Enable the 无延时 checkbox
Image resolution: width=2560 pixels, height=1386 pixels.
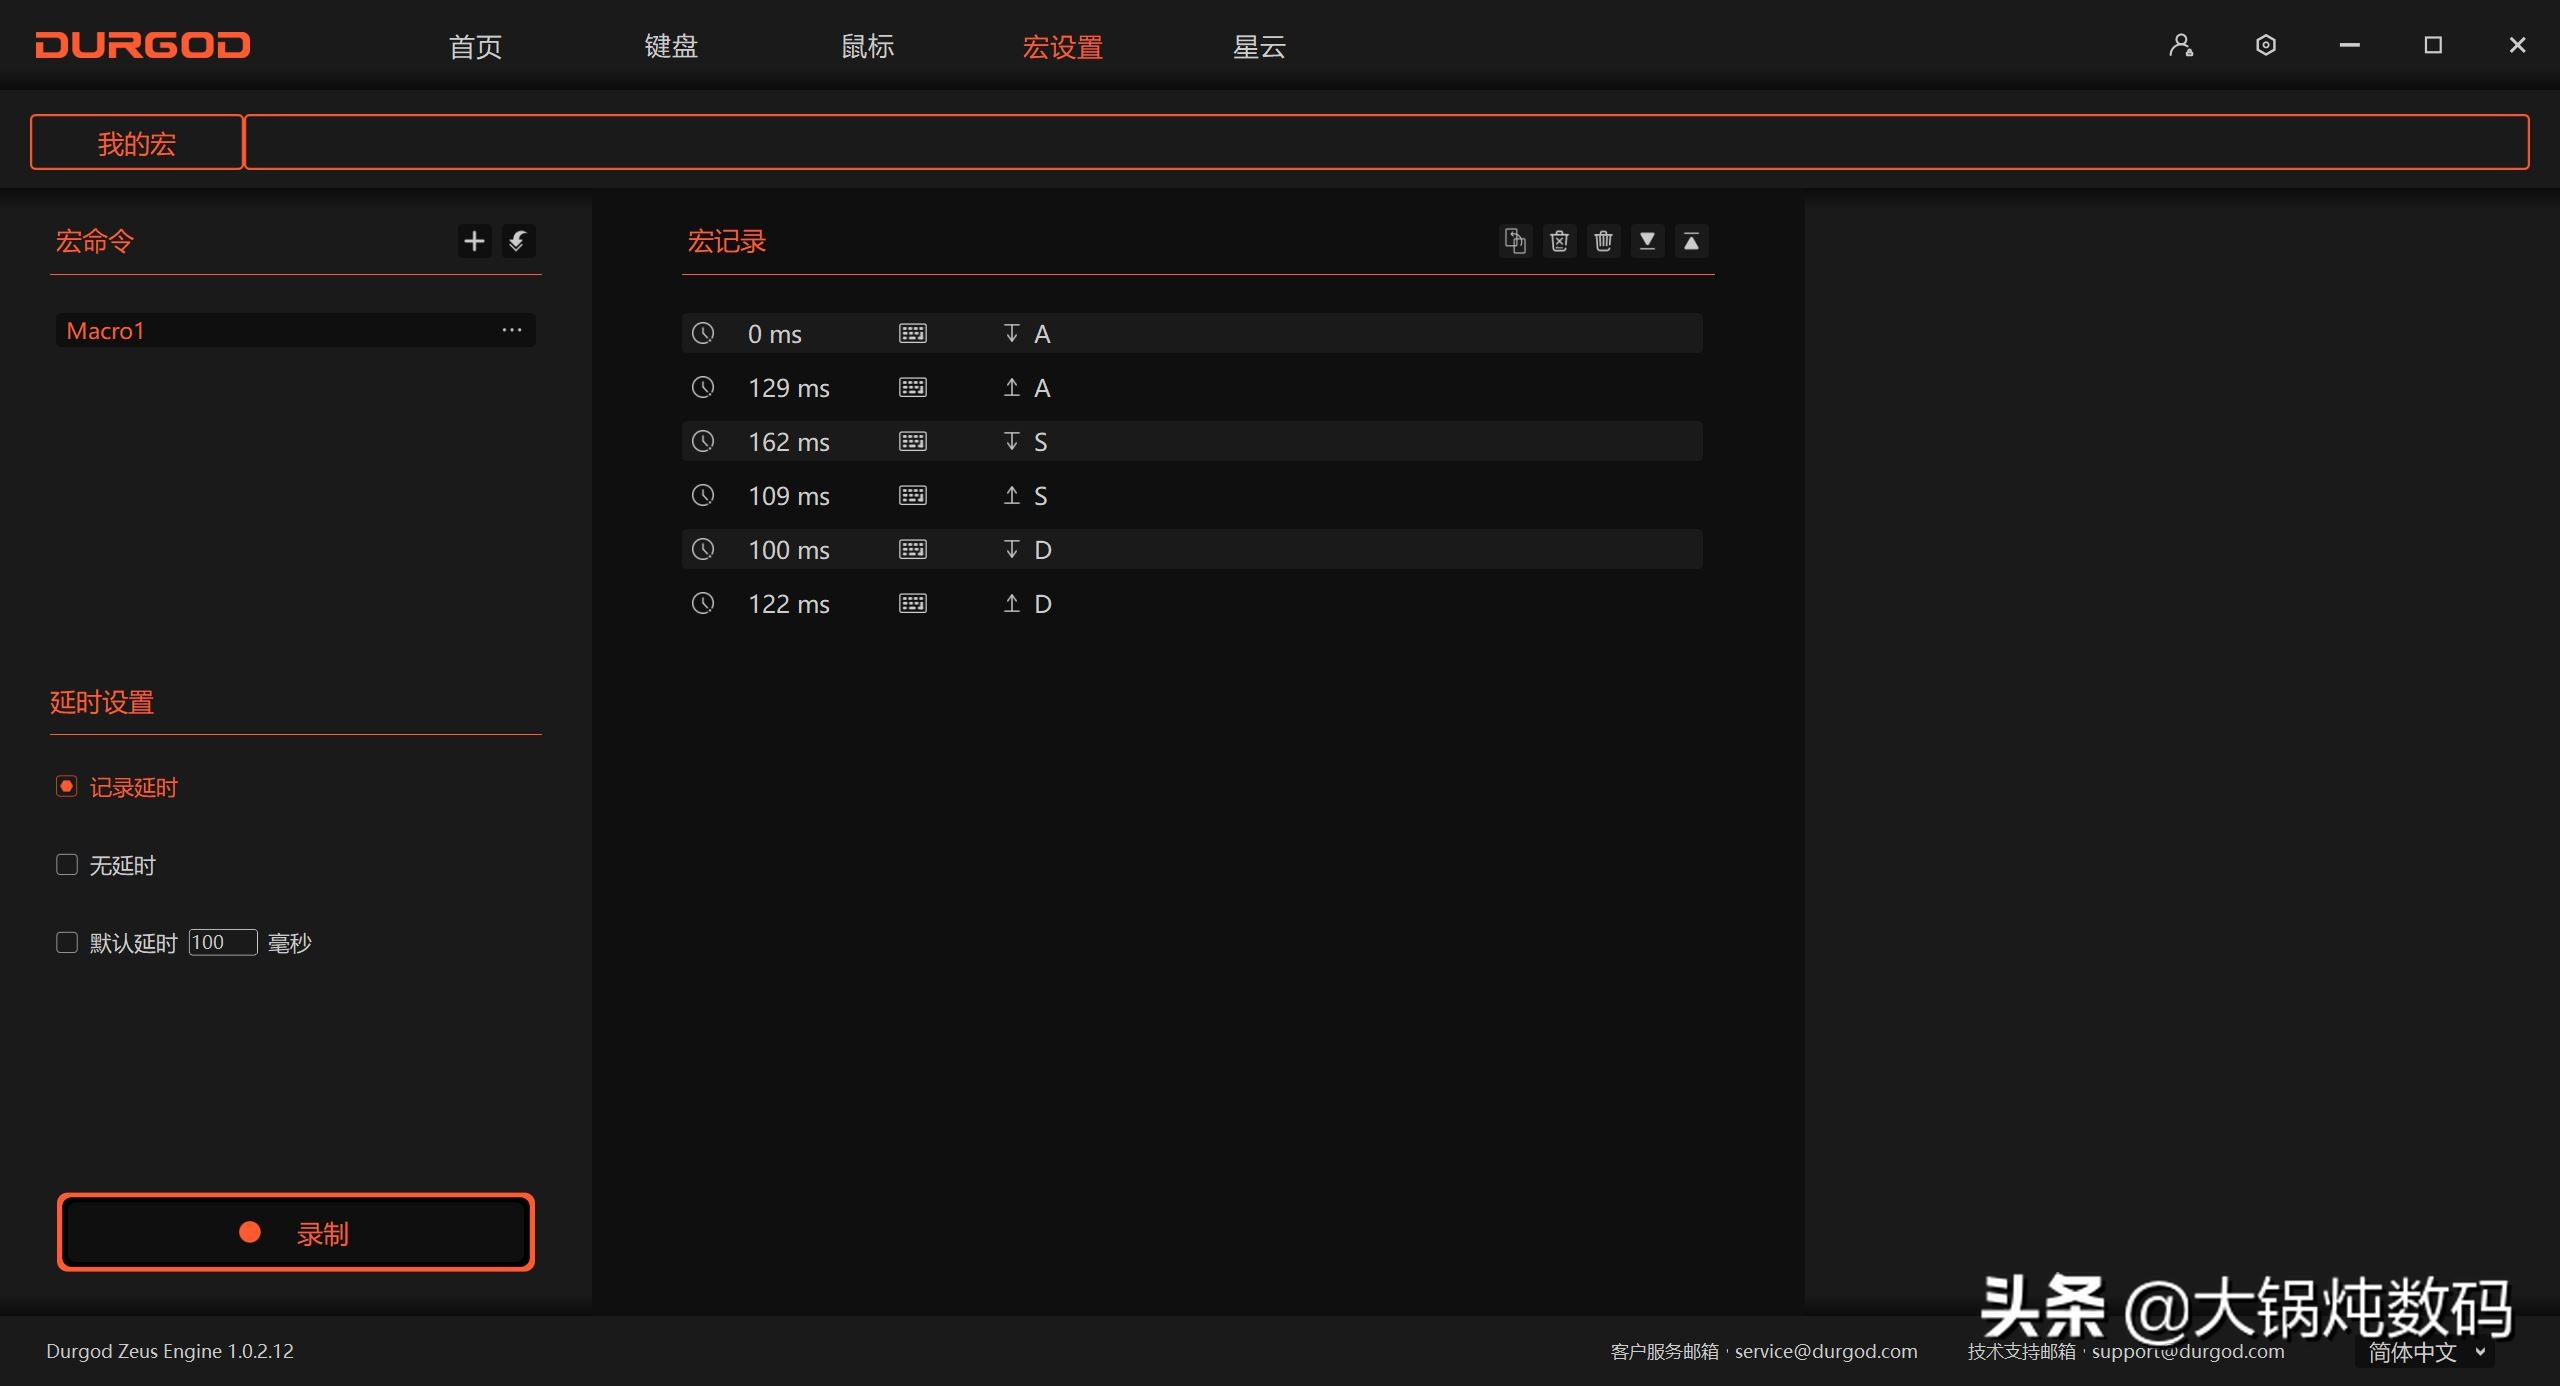[66, 864]
